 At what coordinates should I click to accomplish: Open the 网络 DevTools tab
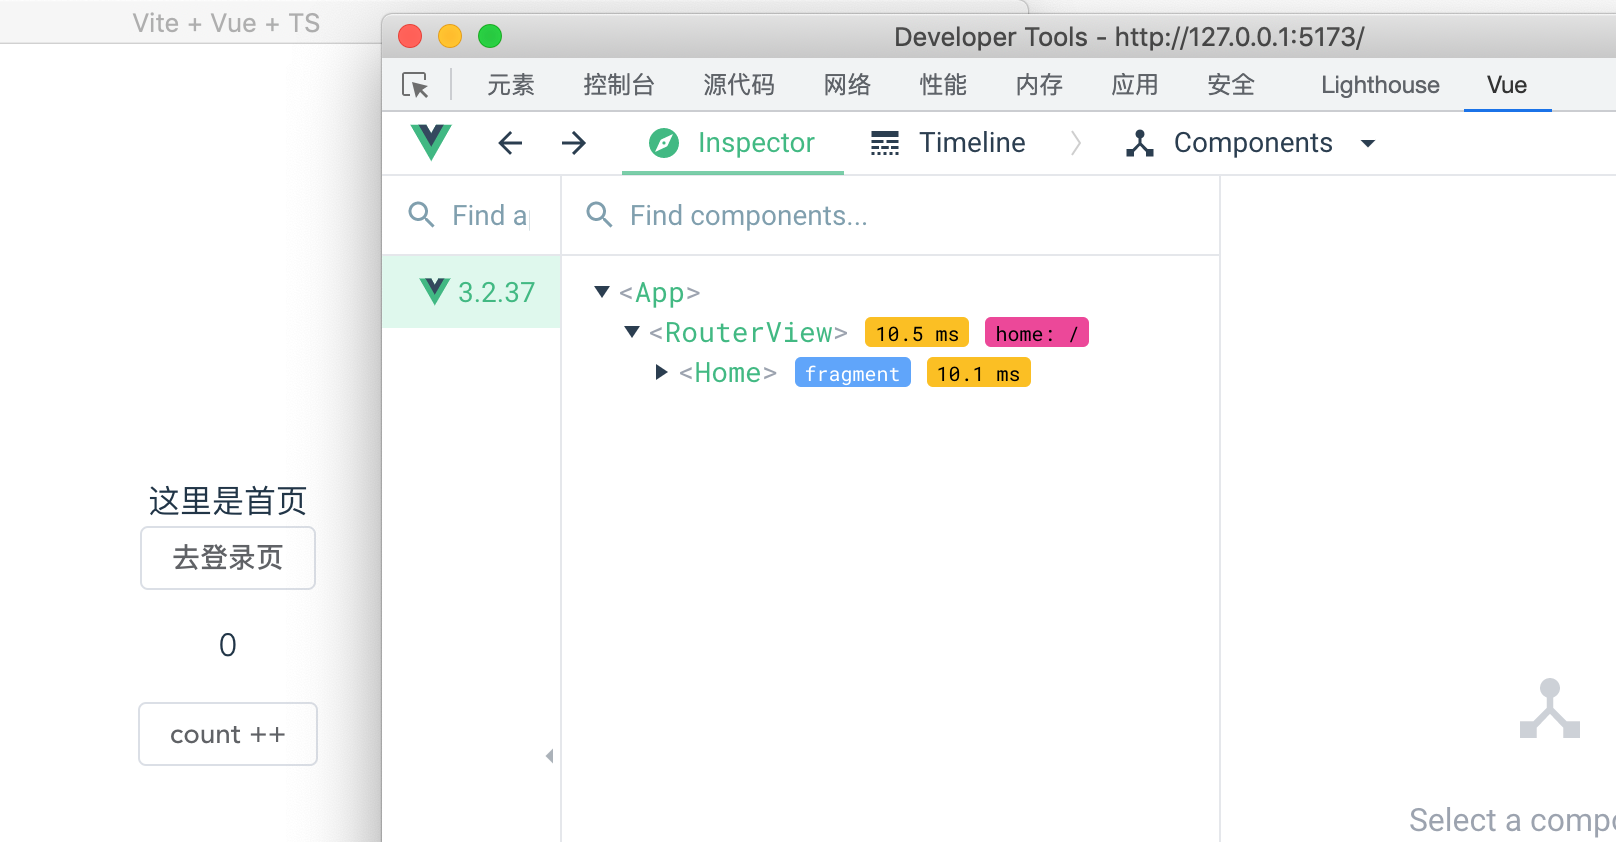pos(847,85)
